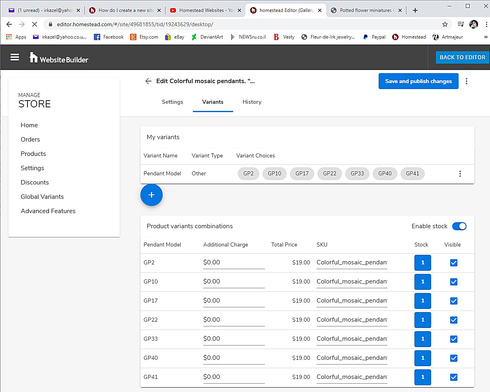The image size is (490, 392).
Task: Switch to the Settings tab
Action: 172,102
